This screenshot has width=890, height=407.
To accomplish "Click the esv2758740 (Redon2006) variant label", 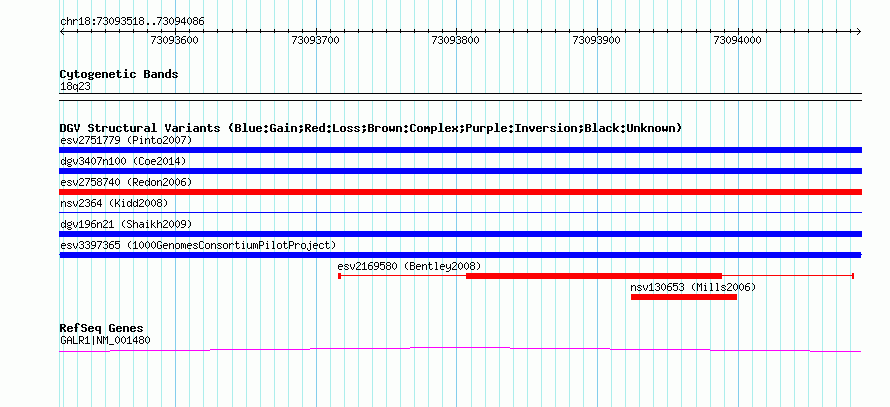I will coord(126,182).
